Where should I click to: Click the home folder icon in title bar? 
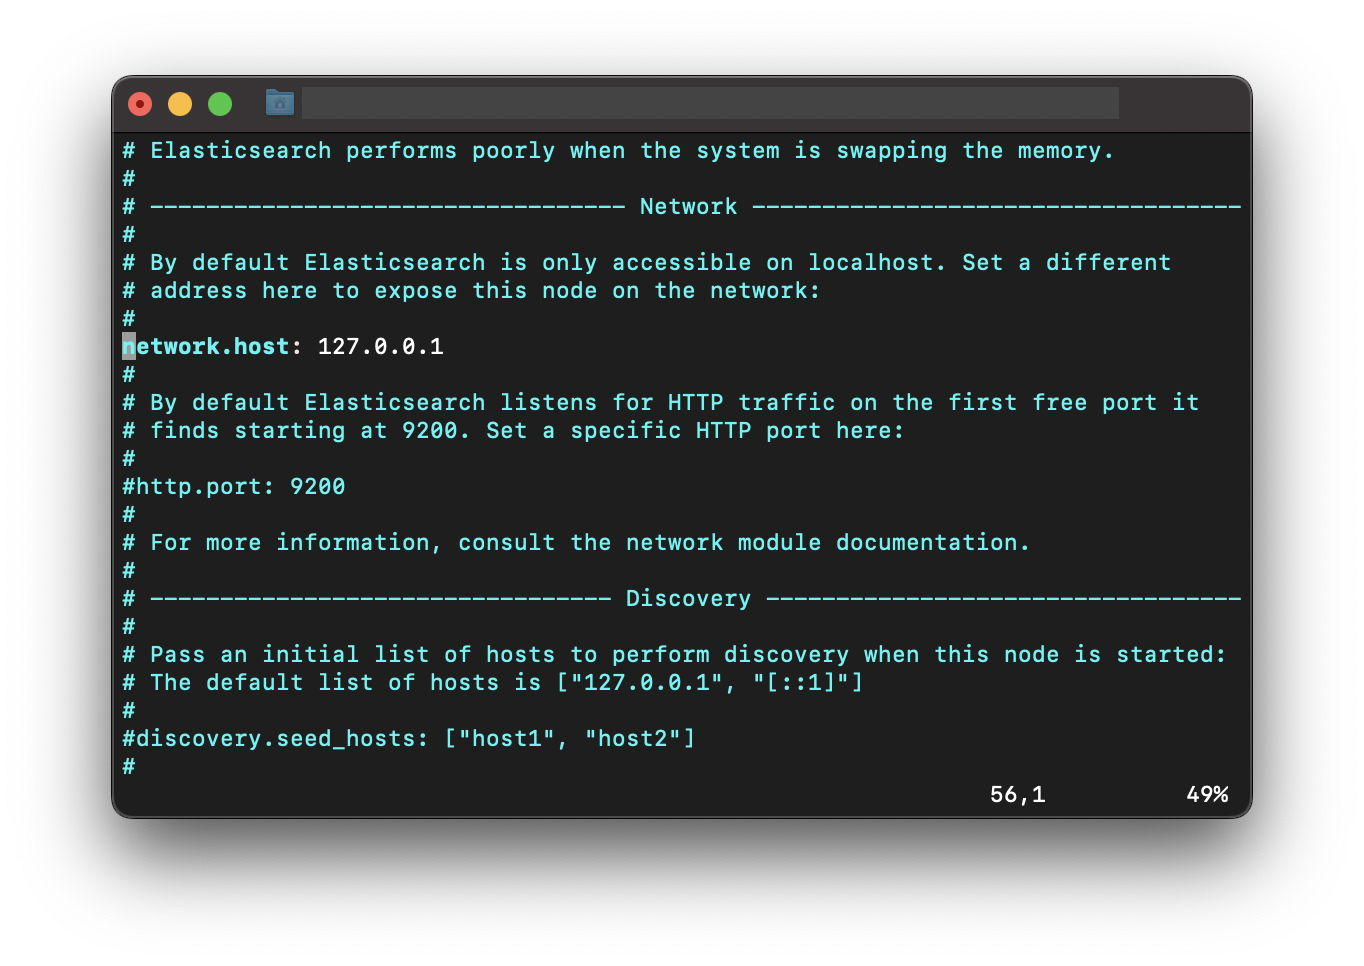280,102
